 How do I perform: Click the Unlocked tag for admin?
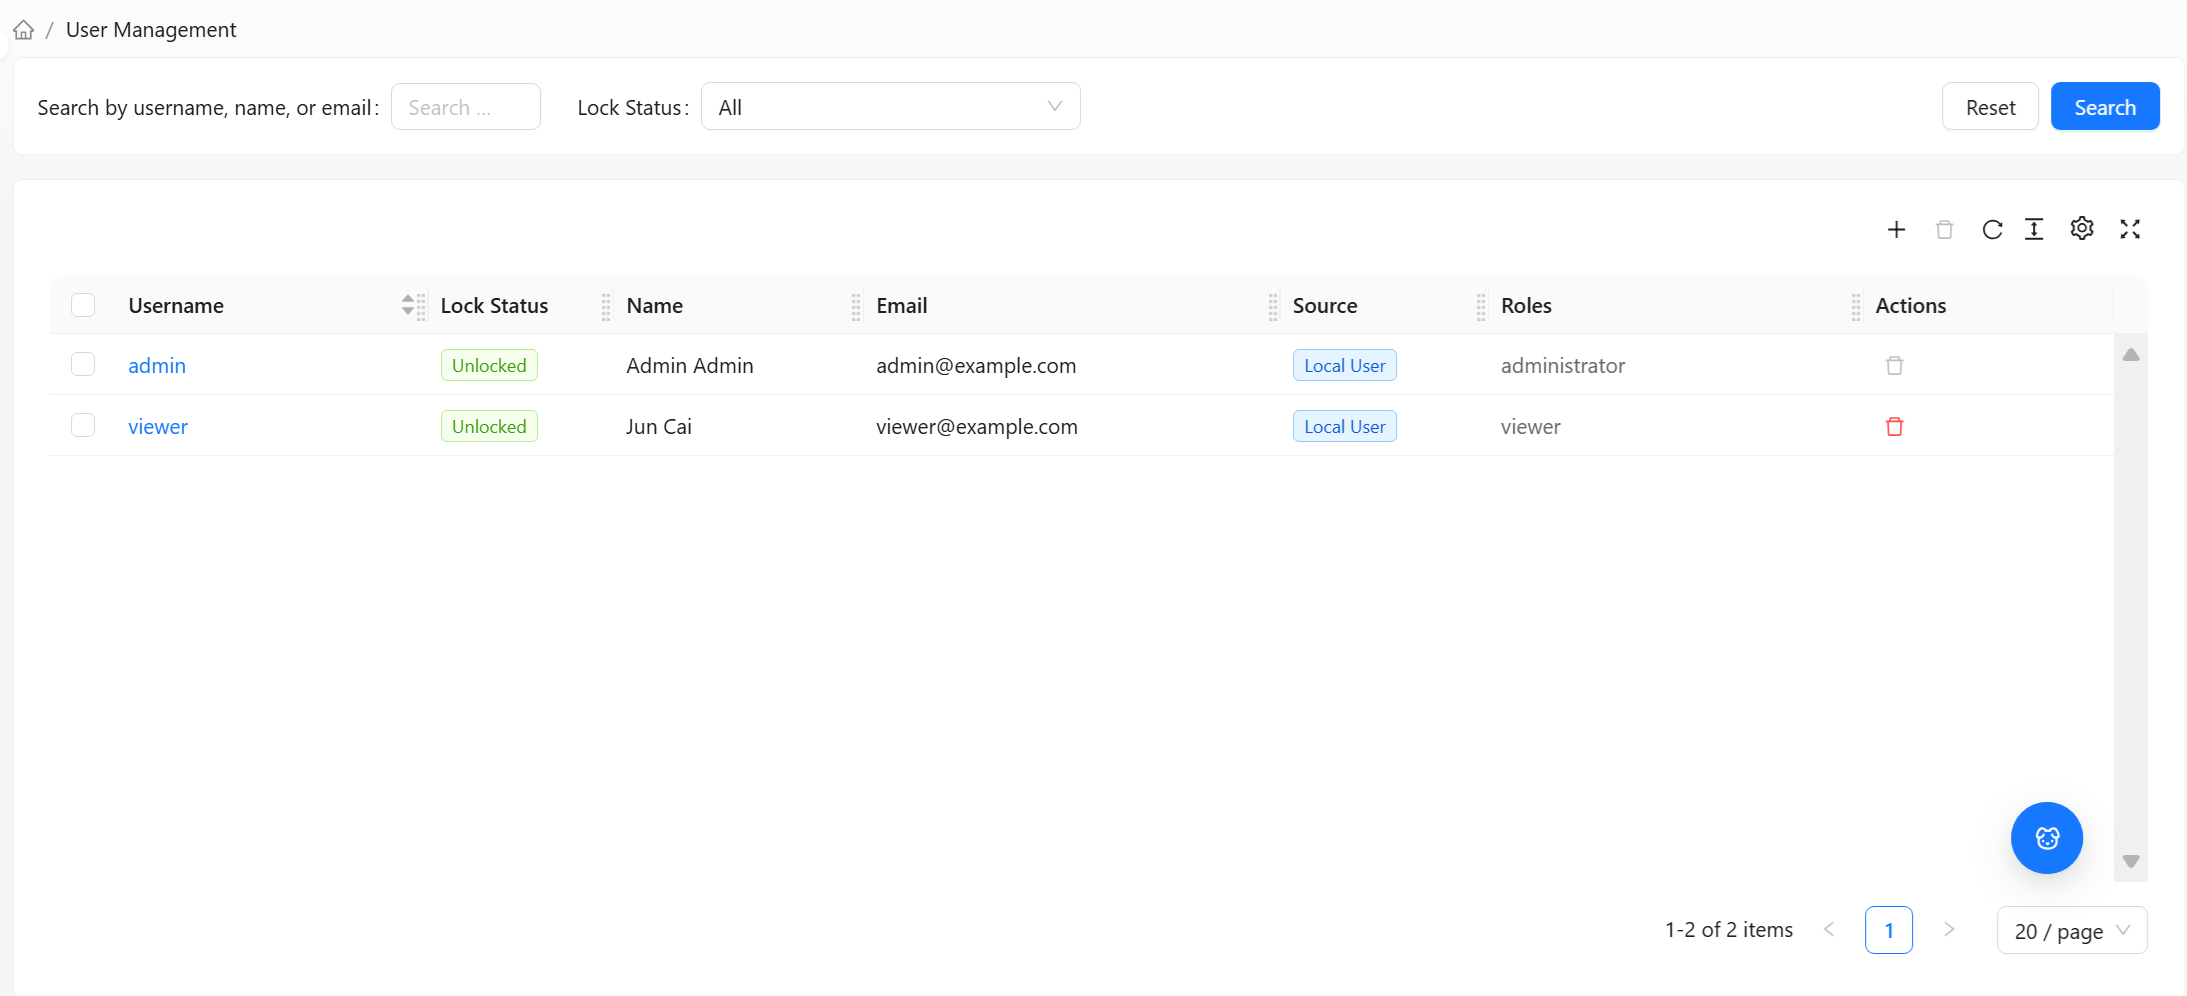click(489, 365)
